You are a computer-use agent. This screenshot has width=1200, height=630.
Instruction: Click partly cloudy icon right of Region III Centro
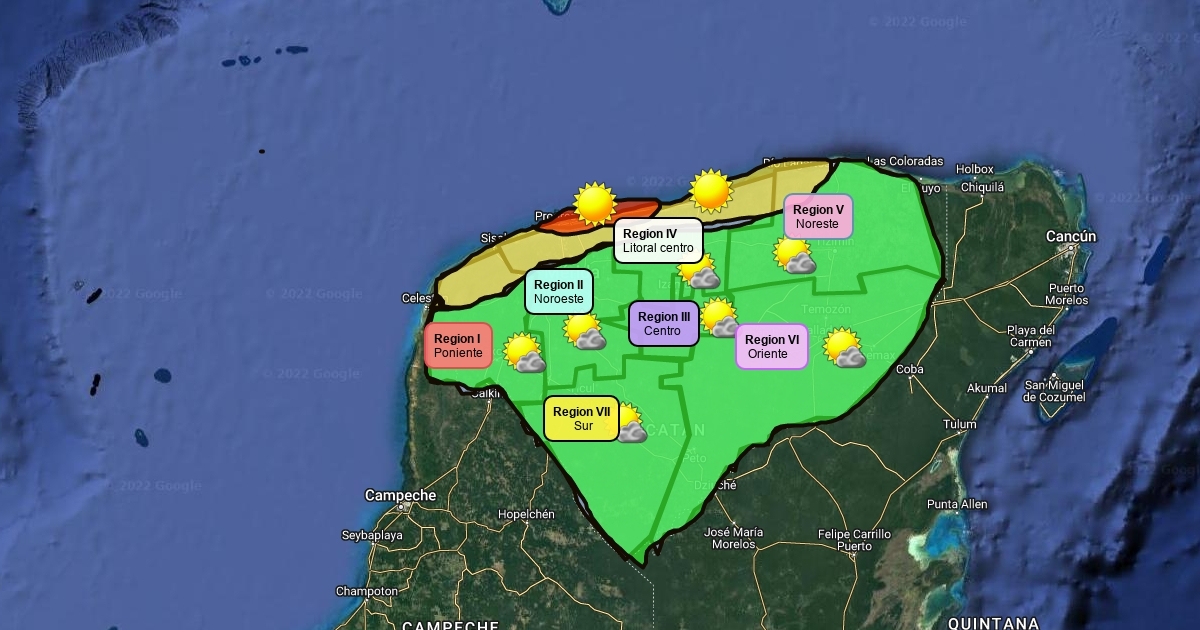(x=719, y=318)
